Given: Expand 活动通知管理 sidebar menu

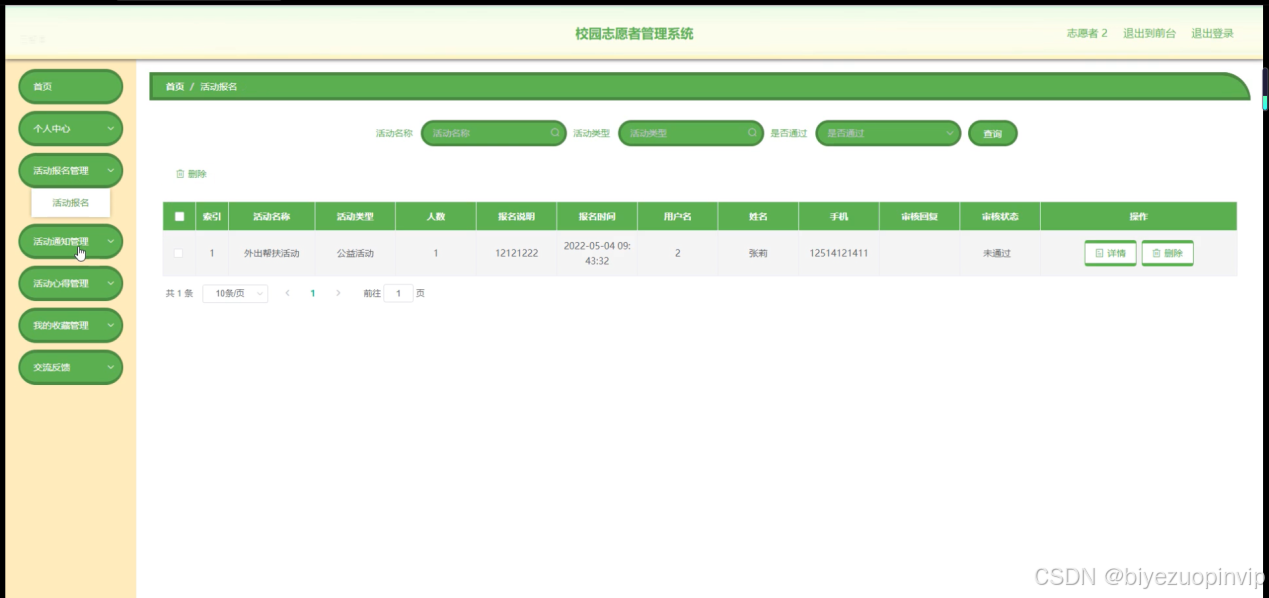Looking at the screenshot, I should click(70, 241).
